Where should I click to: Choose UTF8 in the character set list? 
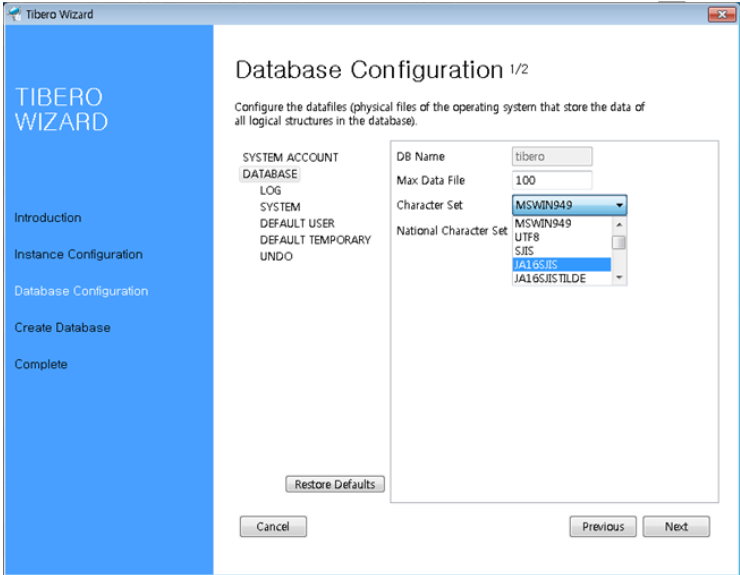tap(562, 237)
